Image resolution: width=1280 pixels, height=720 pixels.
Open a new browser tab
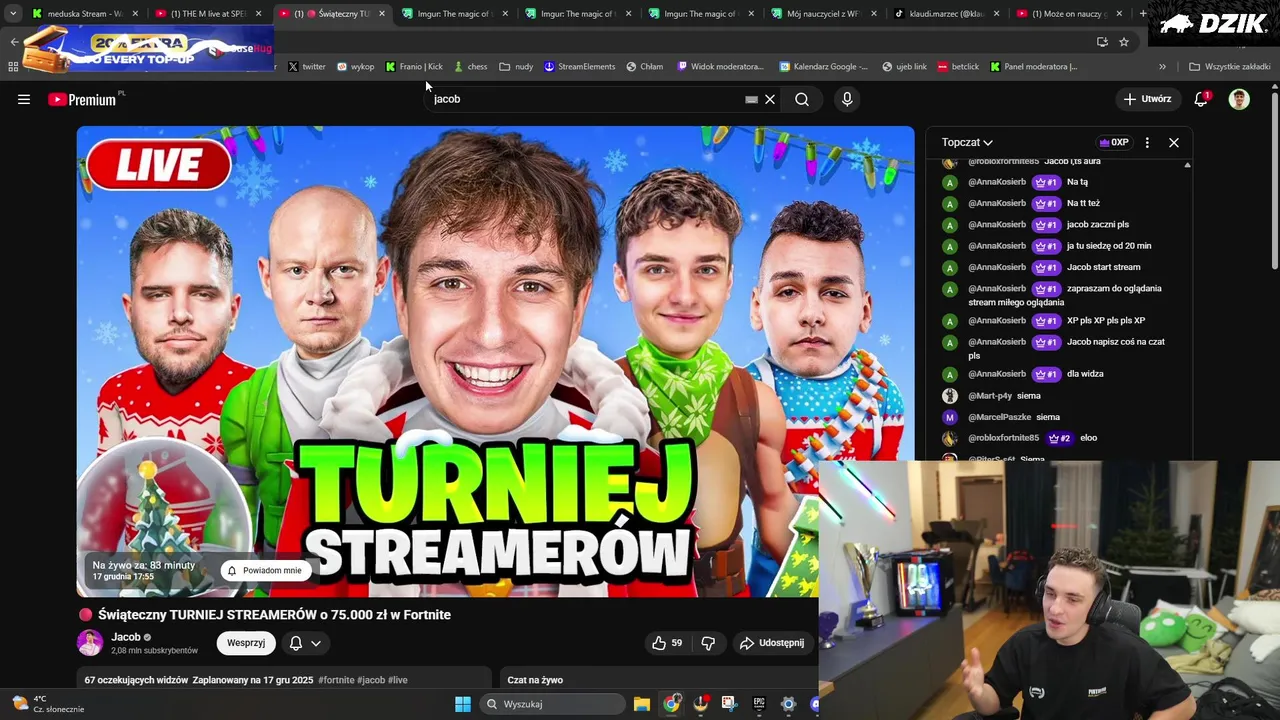coord(1143,13)
